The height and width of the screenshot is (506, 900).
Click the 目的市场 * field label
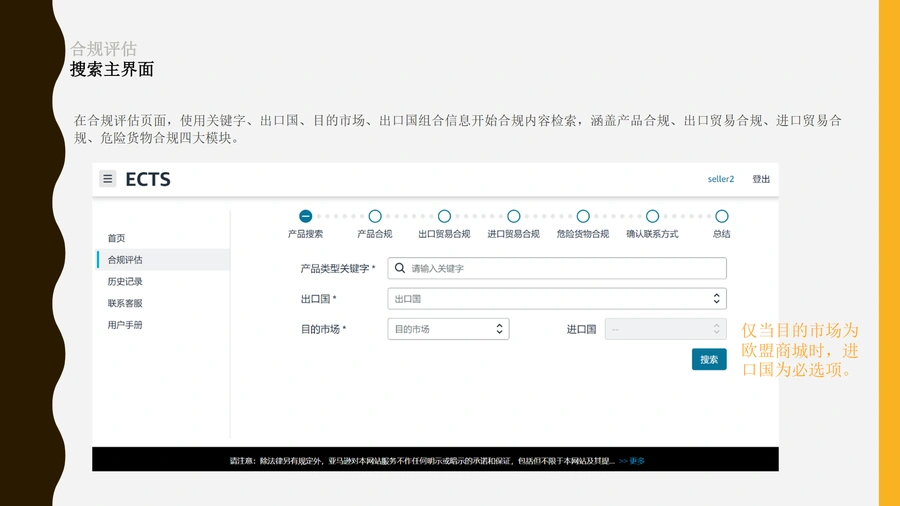tap(323, 329)
